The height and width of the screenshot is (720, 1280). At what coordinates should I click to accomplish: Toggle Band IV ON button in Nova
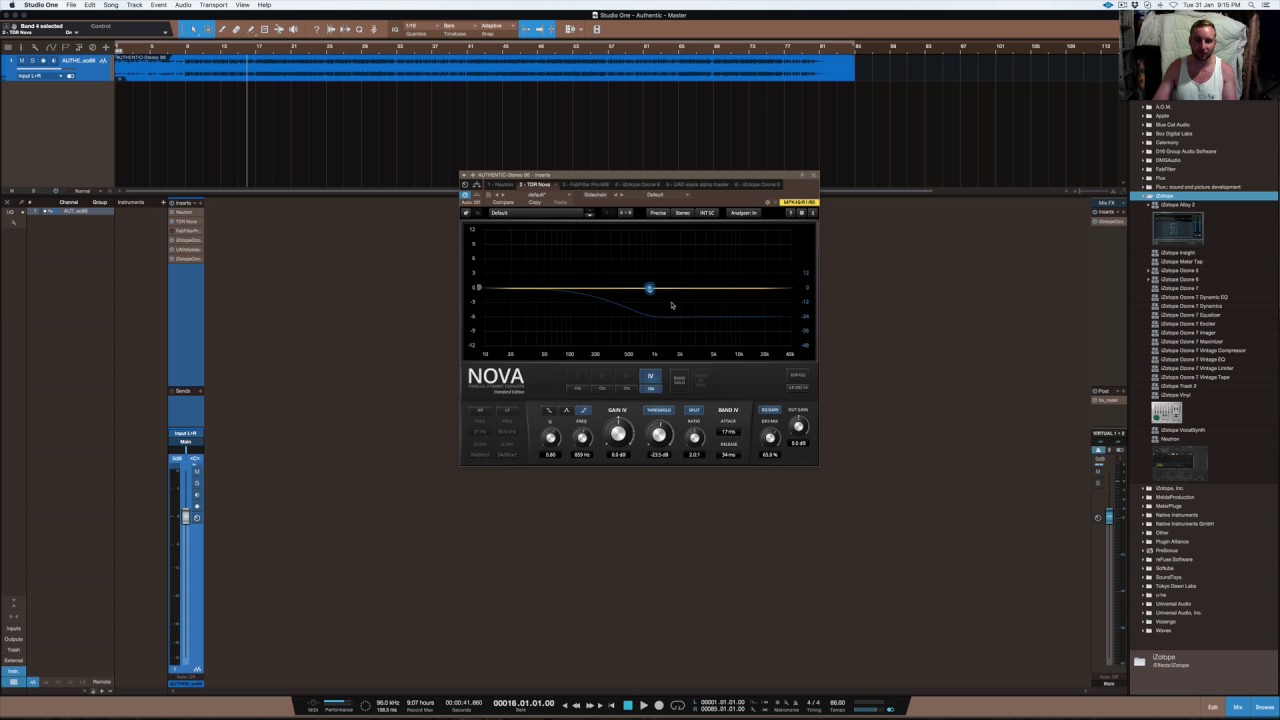tap(651, 389)
